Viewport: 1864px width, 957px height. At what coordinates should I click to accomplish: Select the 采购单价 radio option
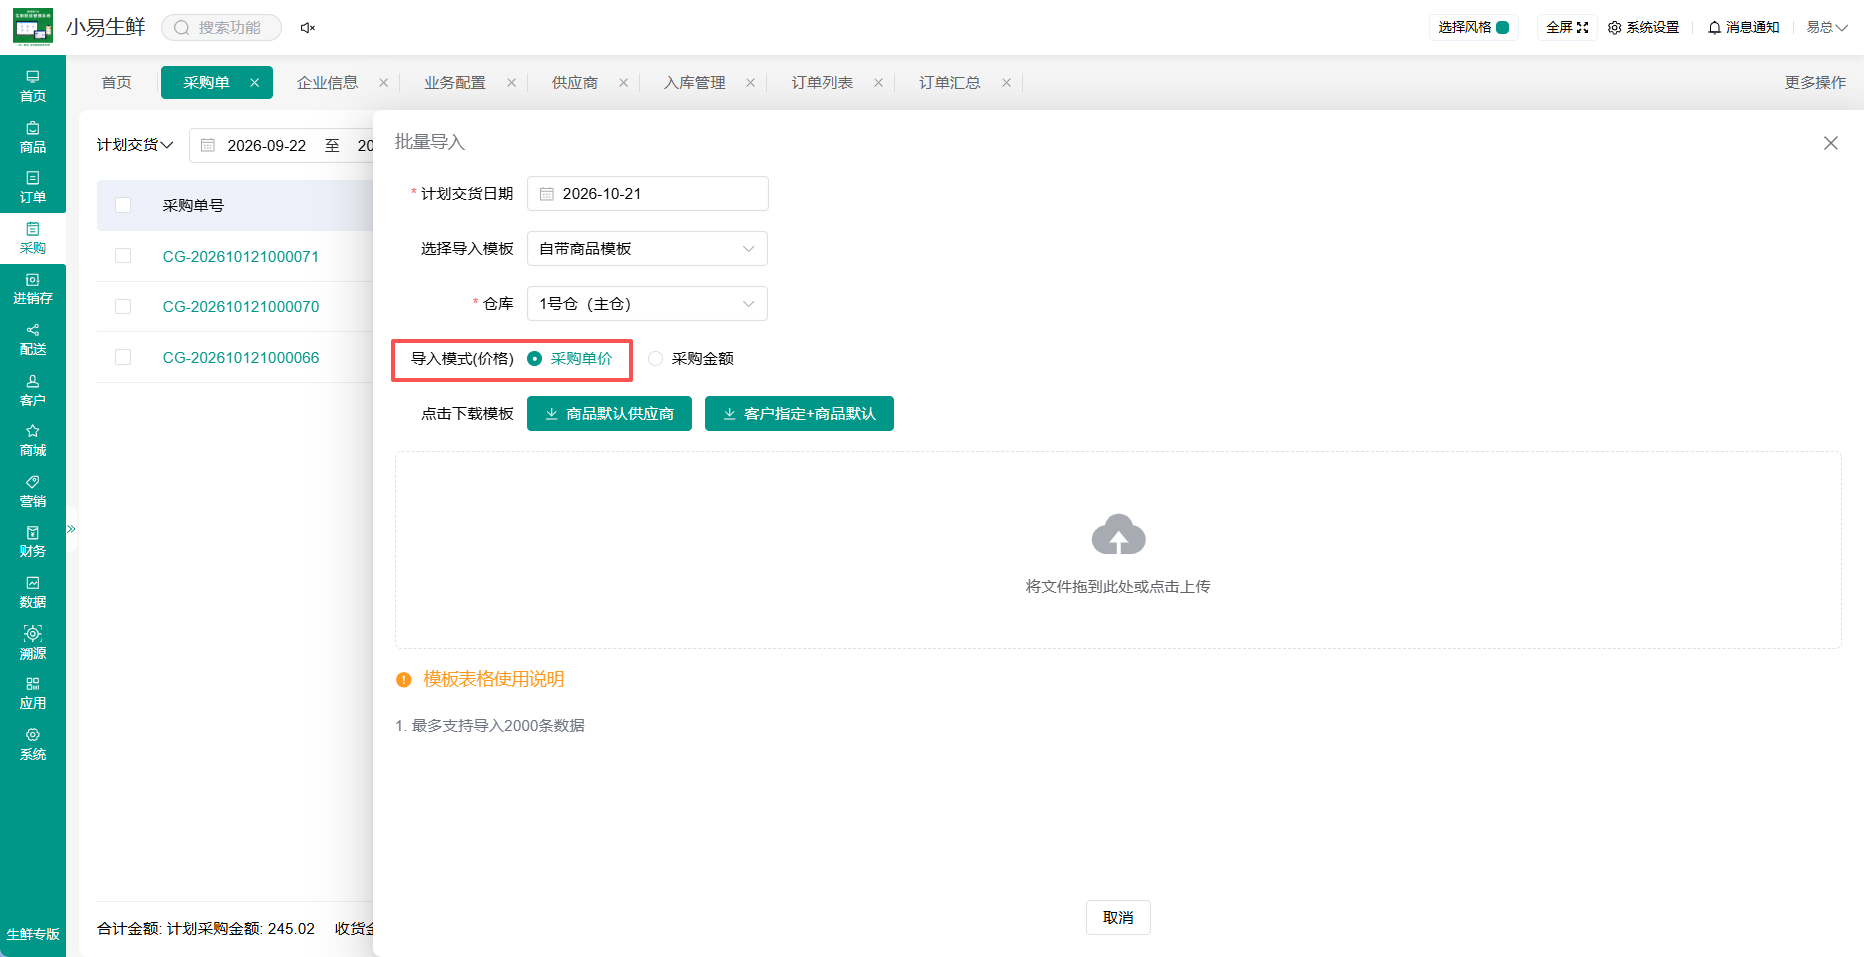(x=570, y=358)
